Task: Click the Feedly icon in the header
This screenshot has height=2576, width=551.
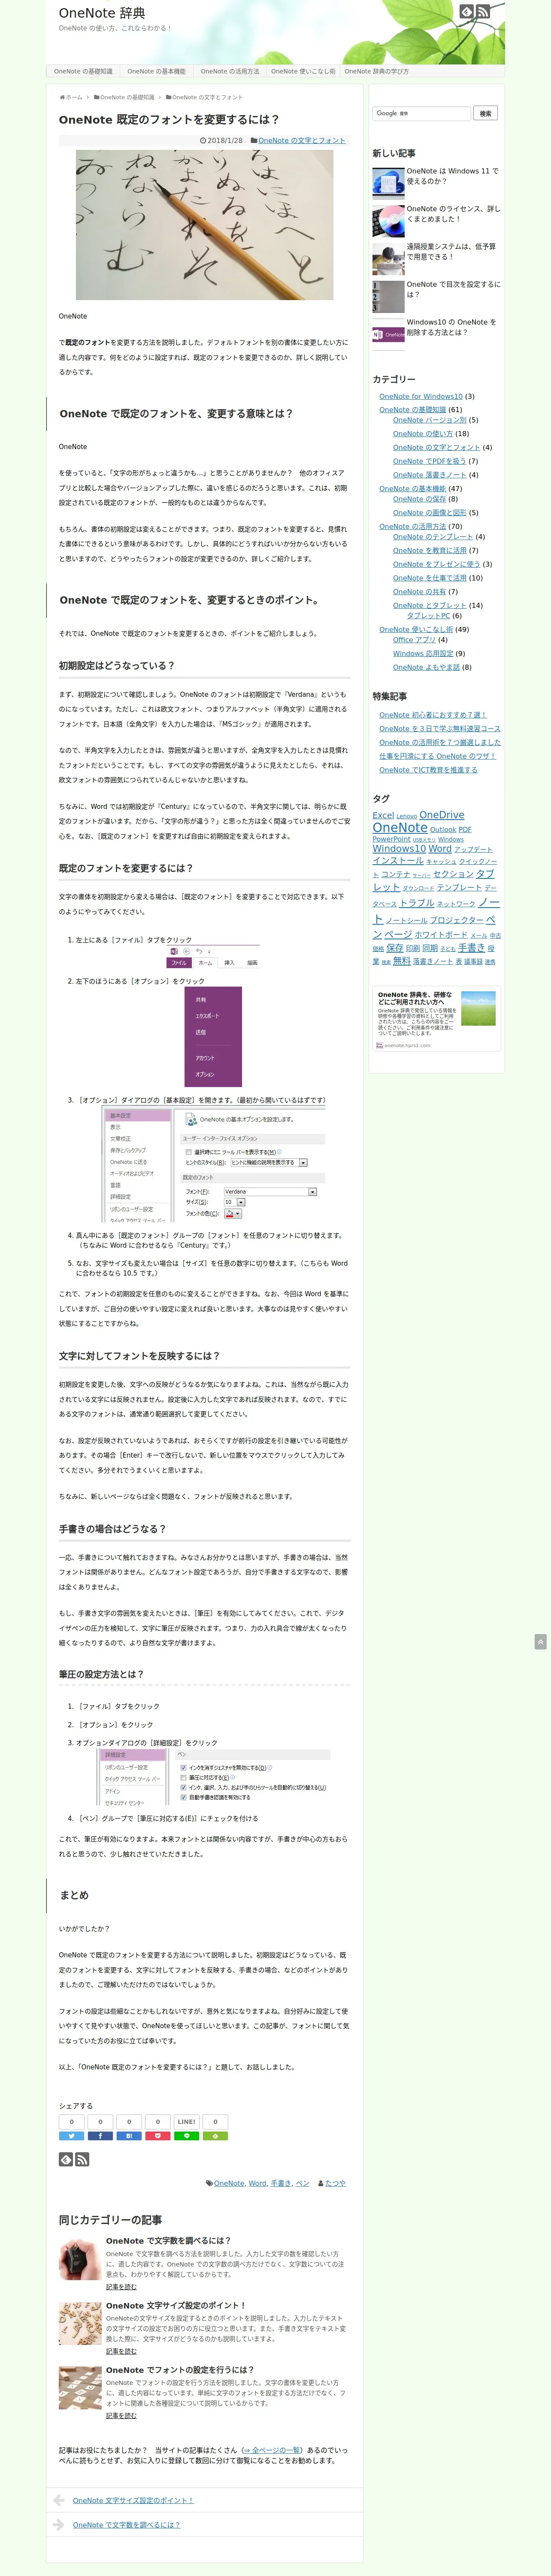Action: (466, 12)
